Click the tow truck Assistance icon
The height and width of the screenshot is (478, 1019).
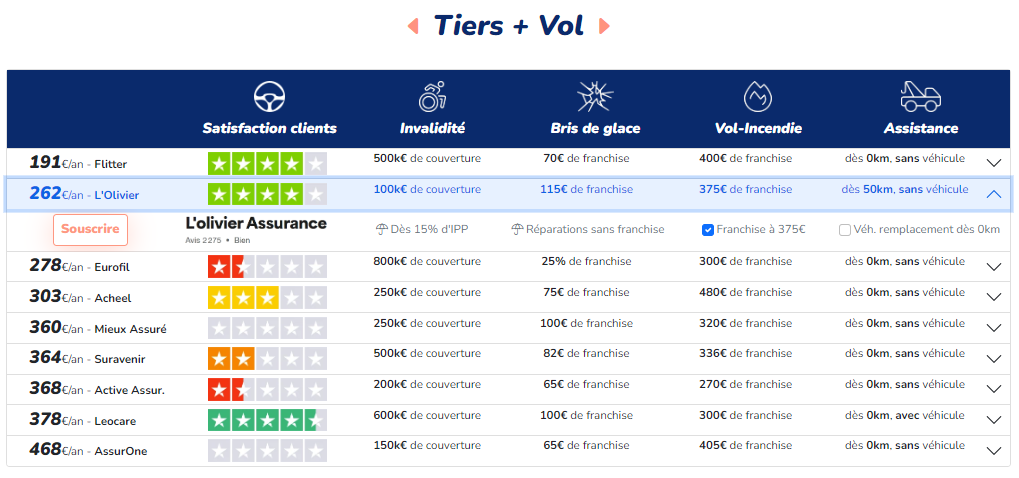point(920,97)
